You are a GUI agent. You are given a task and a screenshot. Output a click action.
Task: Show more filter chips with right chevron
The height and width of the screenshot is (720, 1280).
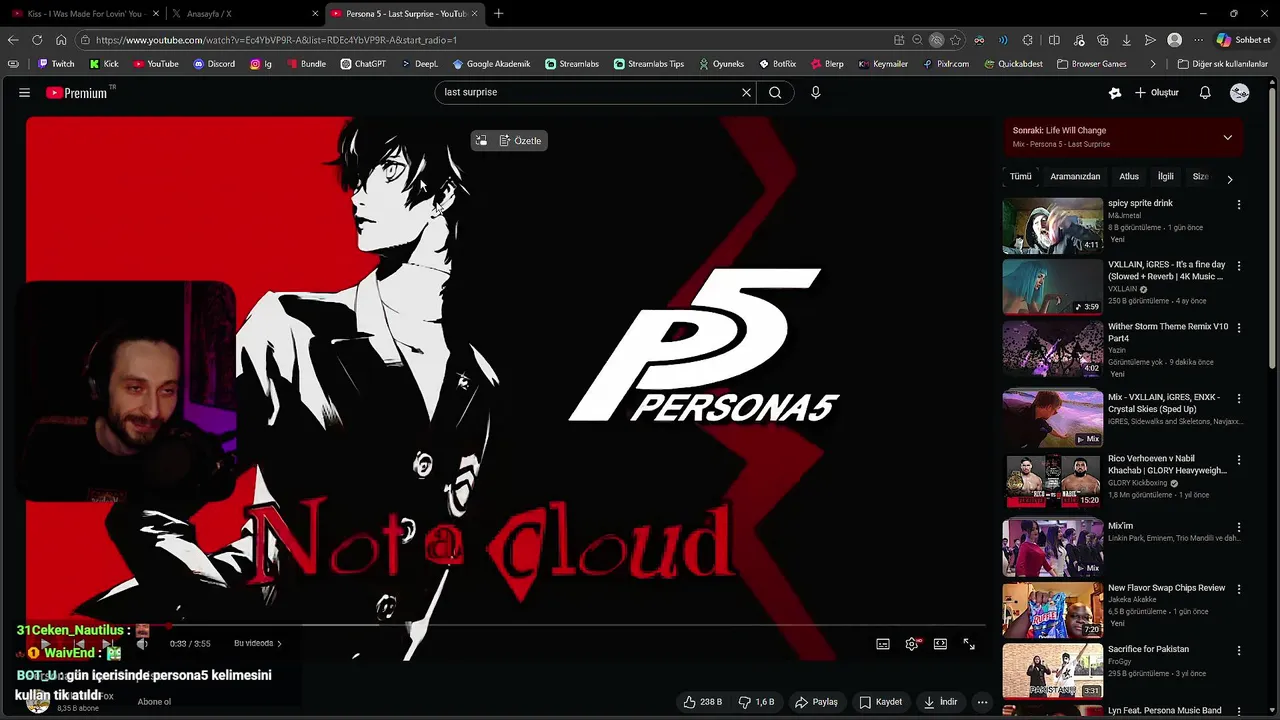tap(1229, 179)
